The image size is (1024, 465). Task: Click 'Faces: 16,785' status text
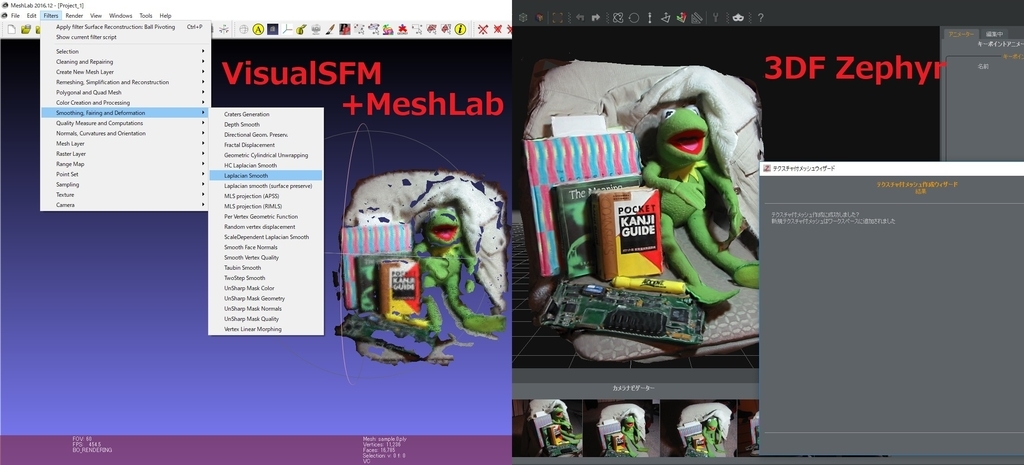[x=380, y=449]
